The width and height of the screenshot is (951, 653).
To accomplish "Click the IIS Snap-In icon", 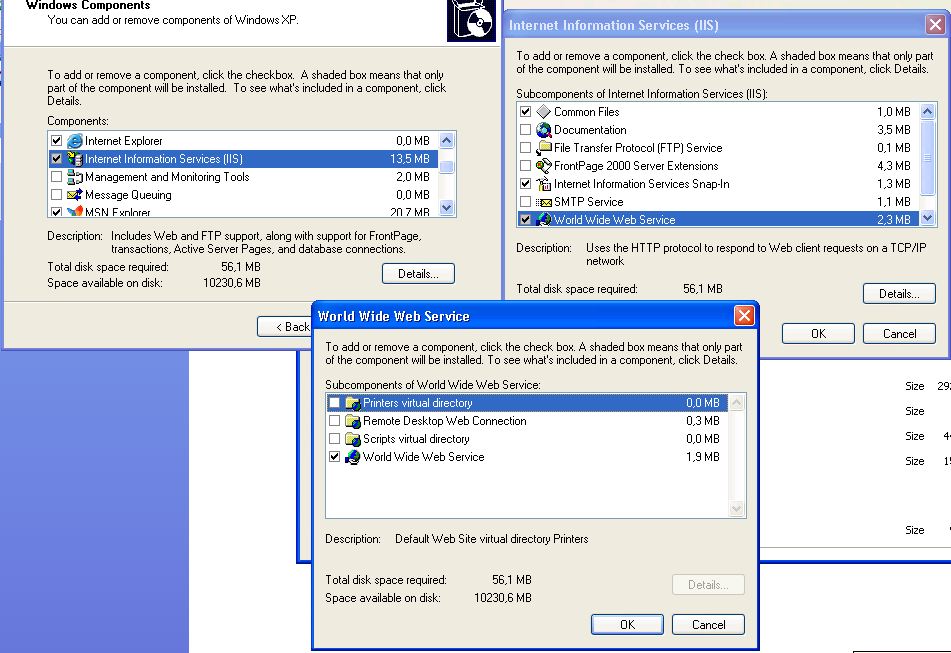I will (x=543, y=184).
